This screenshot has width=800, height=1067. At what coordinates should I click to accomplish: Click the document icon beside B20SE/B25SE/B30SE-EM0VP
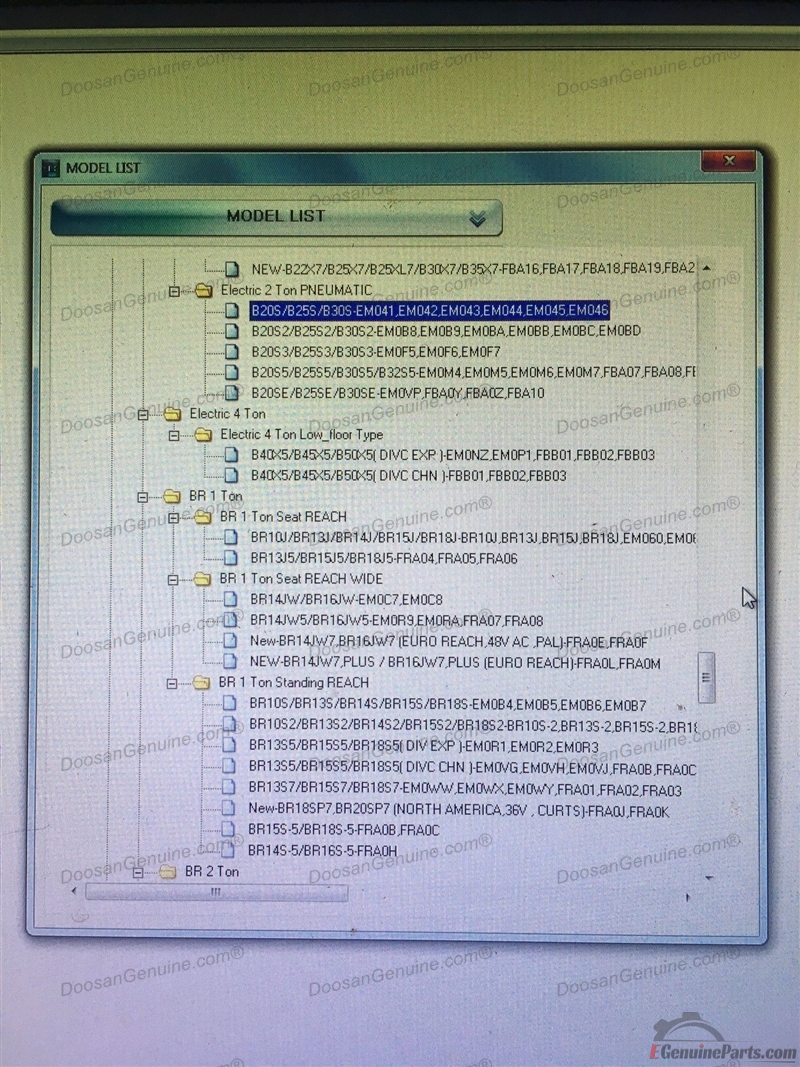pos(232,393)
